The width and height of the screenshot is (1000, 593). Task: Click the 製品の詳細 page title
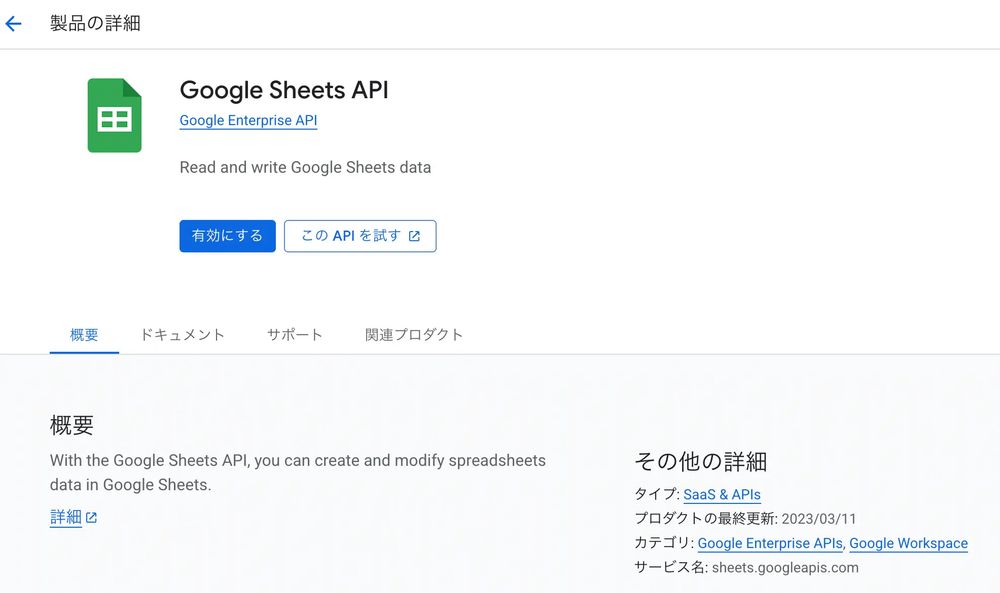coord(95,23)
